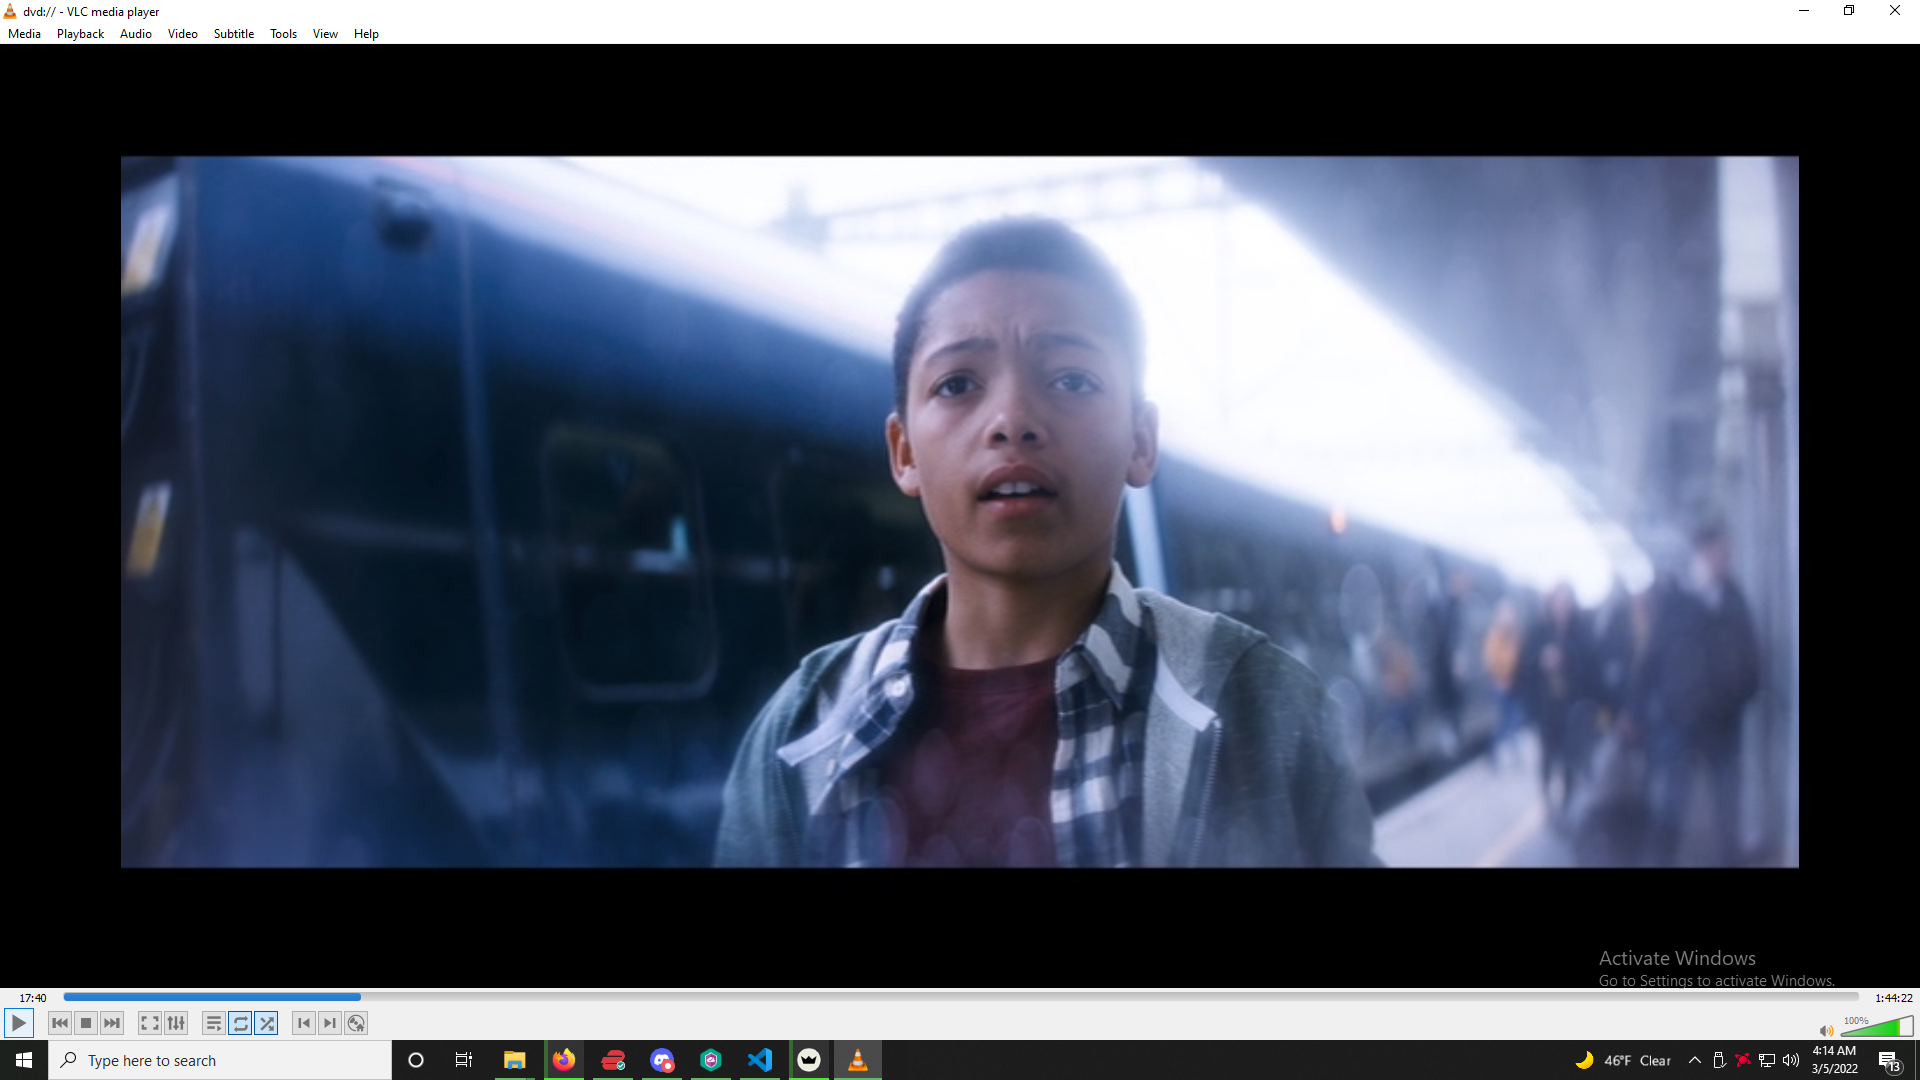The image size is (1920, 1080).
Task: Expand hidden system tray icons
Action: (x=1695, y=1060)
